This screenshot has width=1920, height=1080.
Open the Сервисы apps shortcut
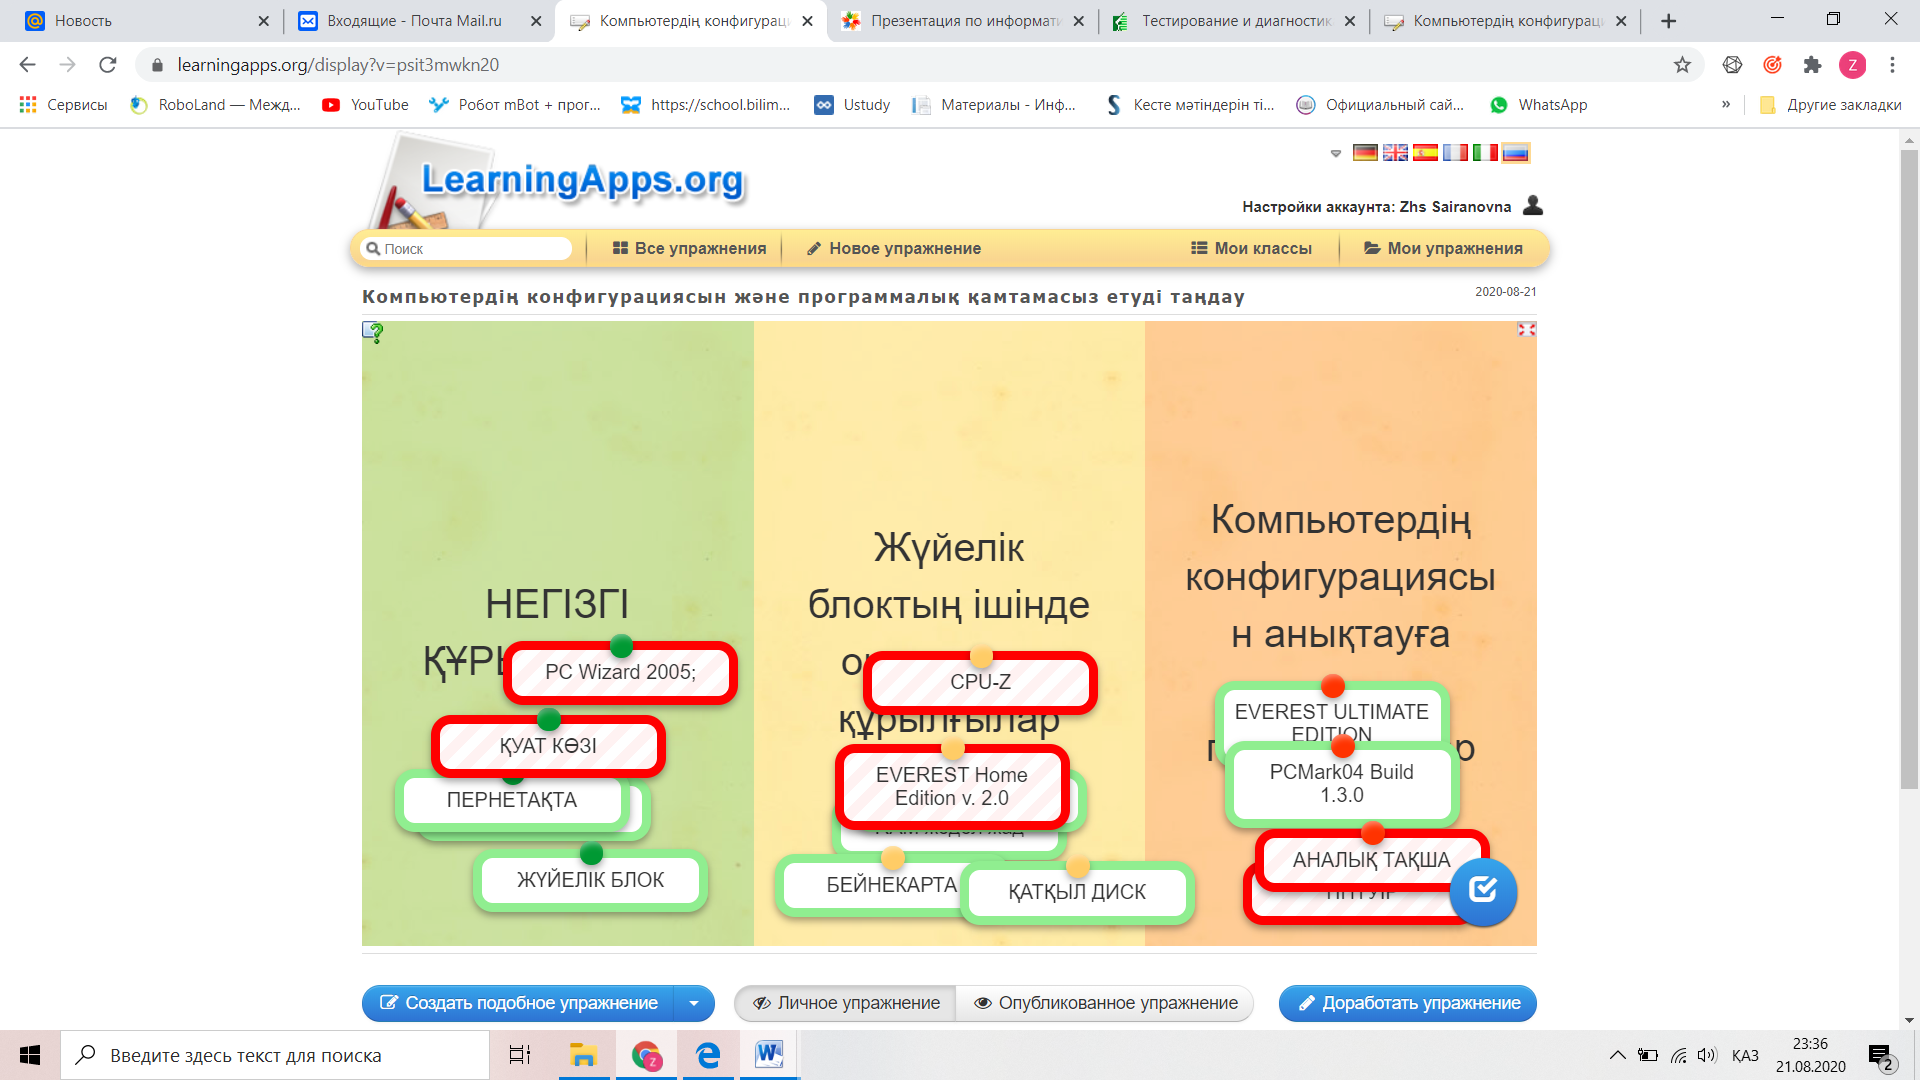point(63,105)
